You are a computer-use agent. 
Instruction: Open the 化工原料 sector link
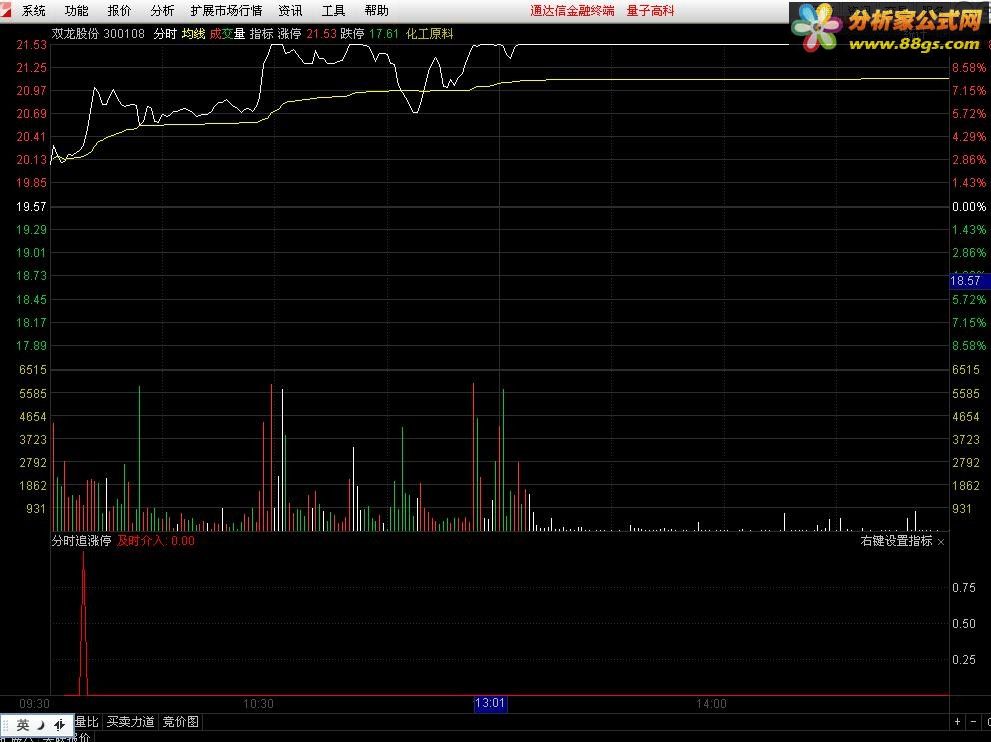430,34
